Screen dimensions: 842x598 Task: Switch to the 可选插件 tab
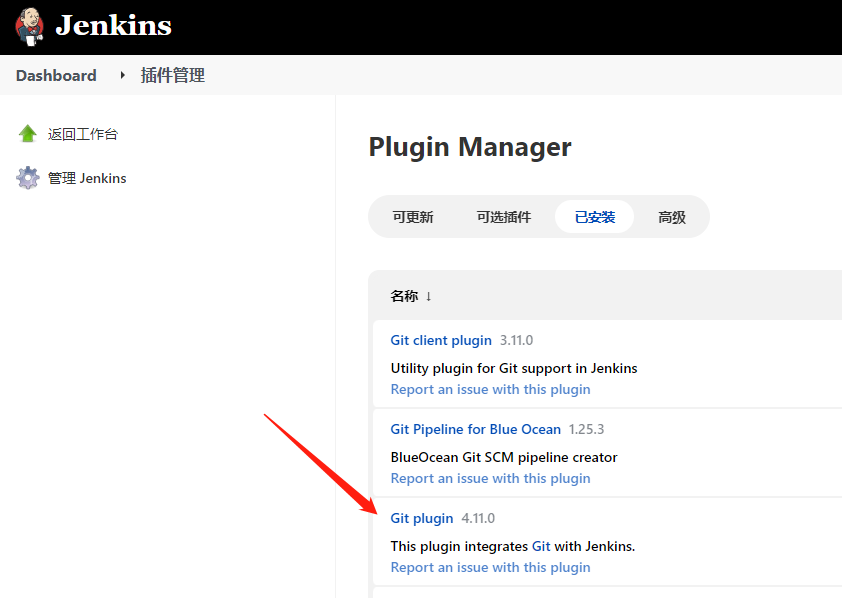[504, 217]
